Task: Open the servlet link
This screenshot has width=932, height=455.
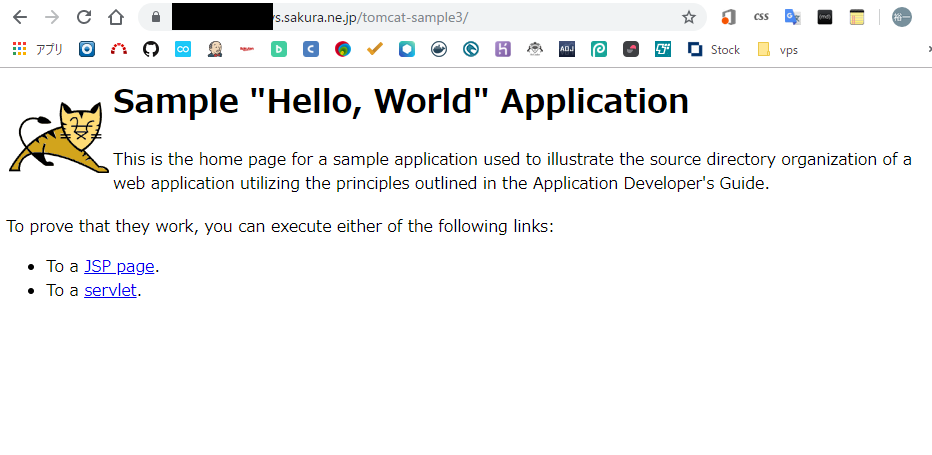Action: click(110, 290)
